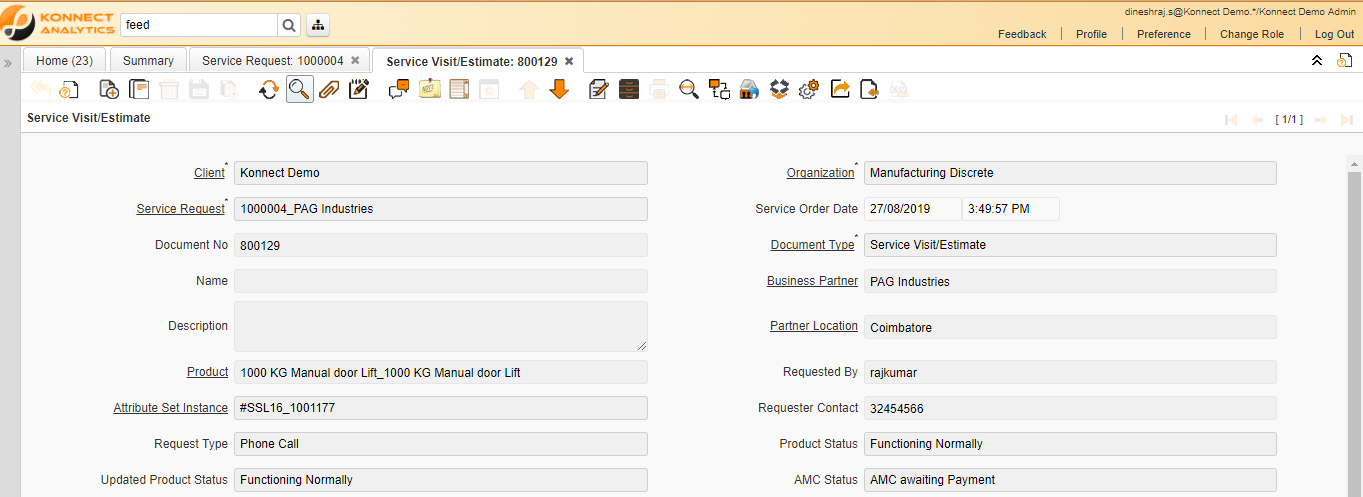Screen dimensions: 1363x497
Task: Click Log Out
Action: coord(1334,34)
